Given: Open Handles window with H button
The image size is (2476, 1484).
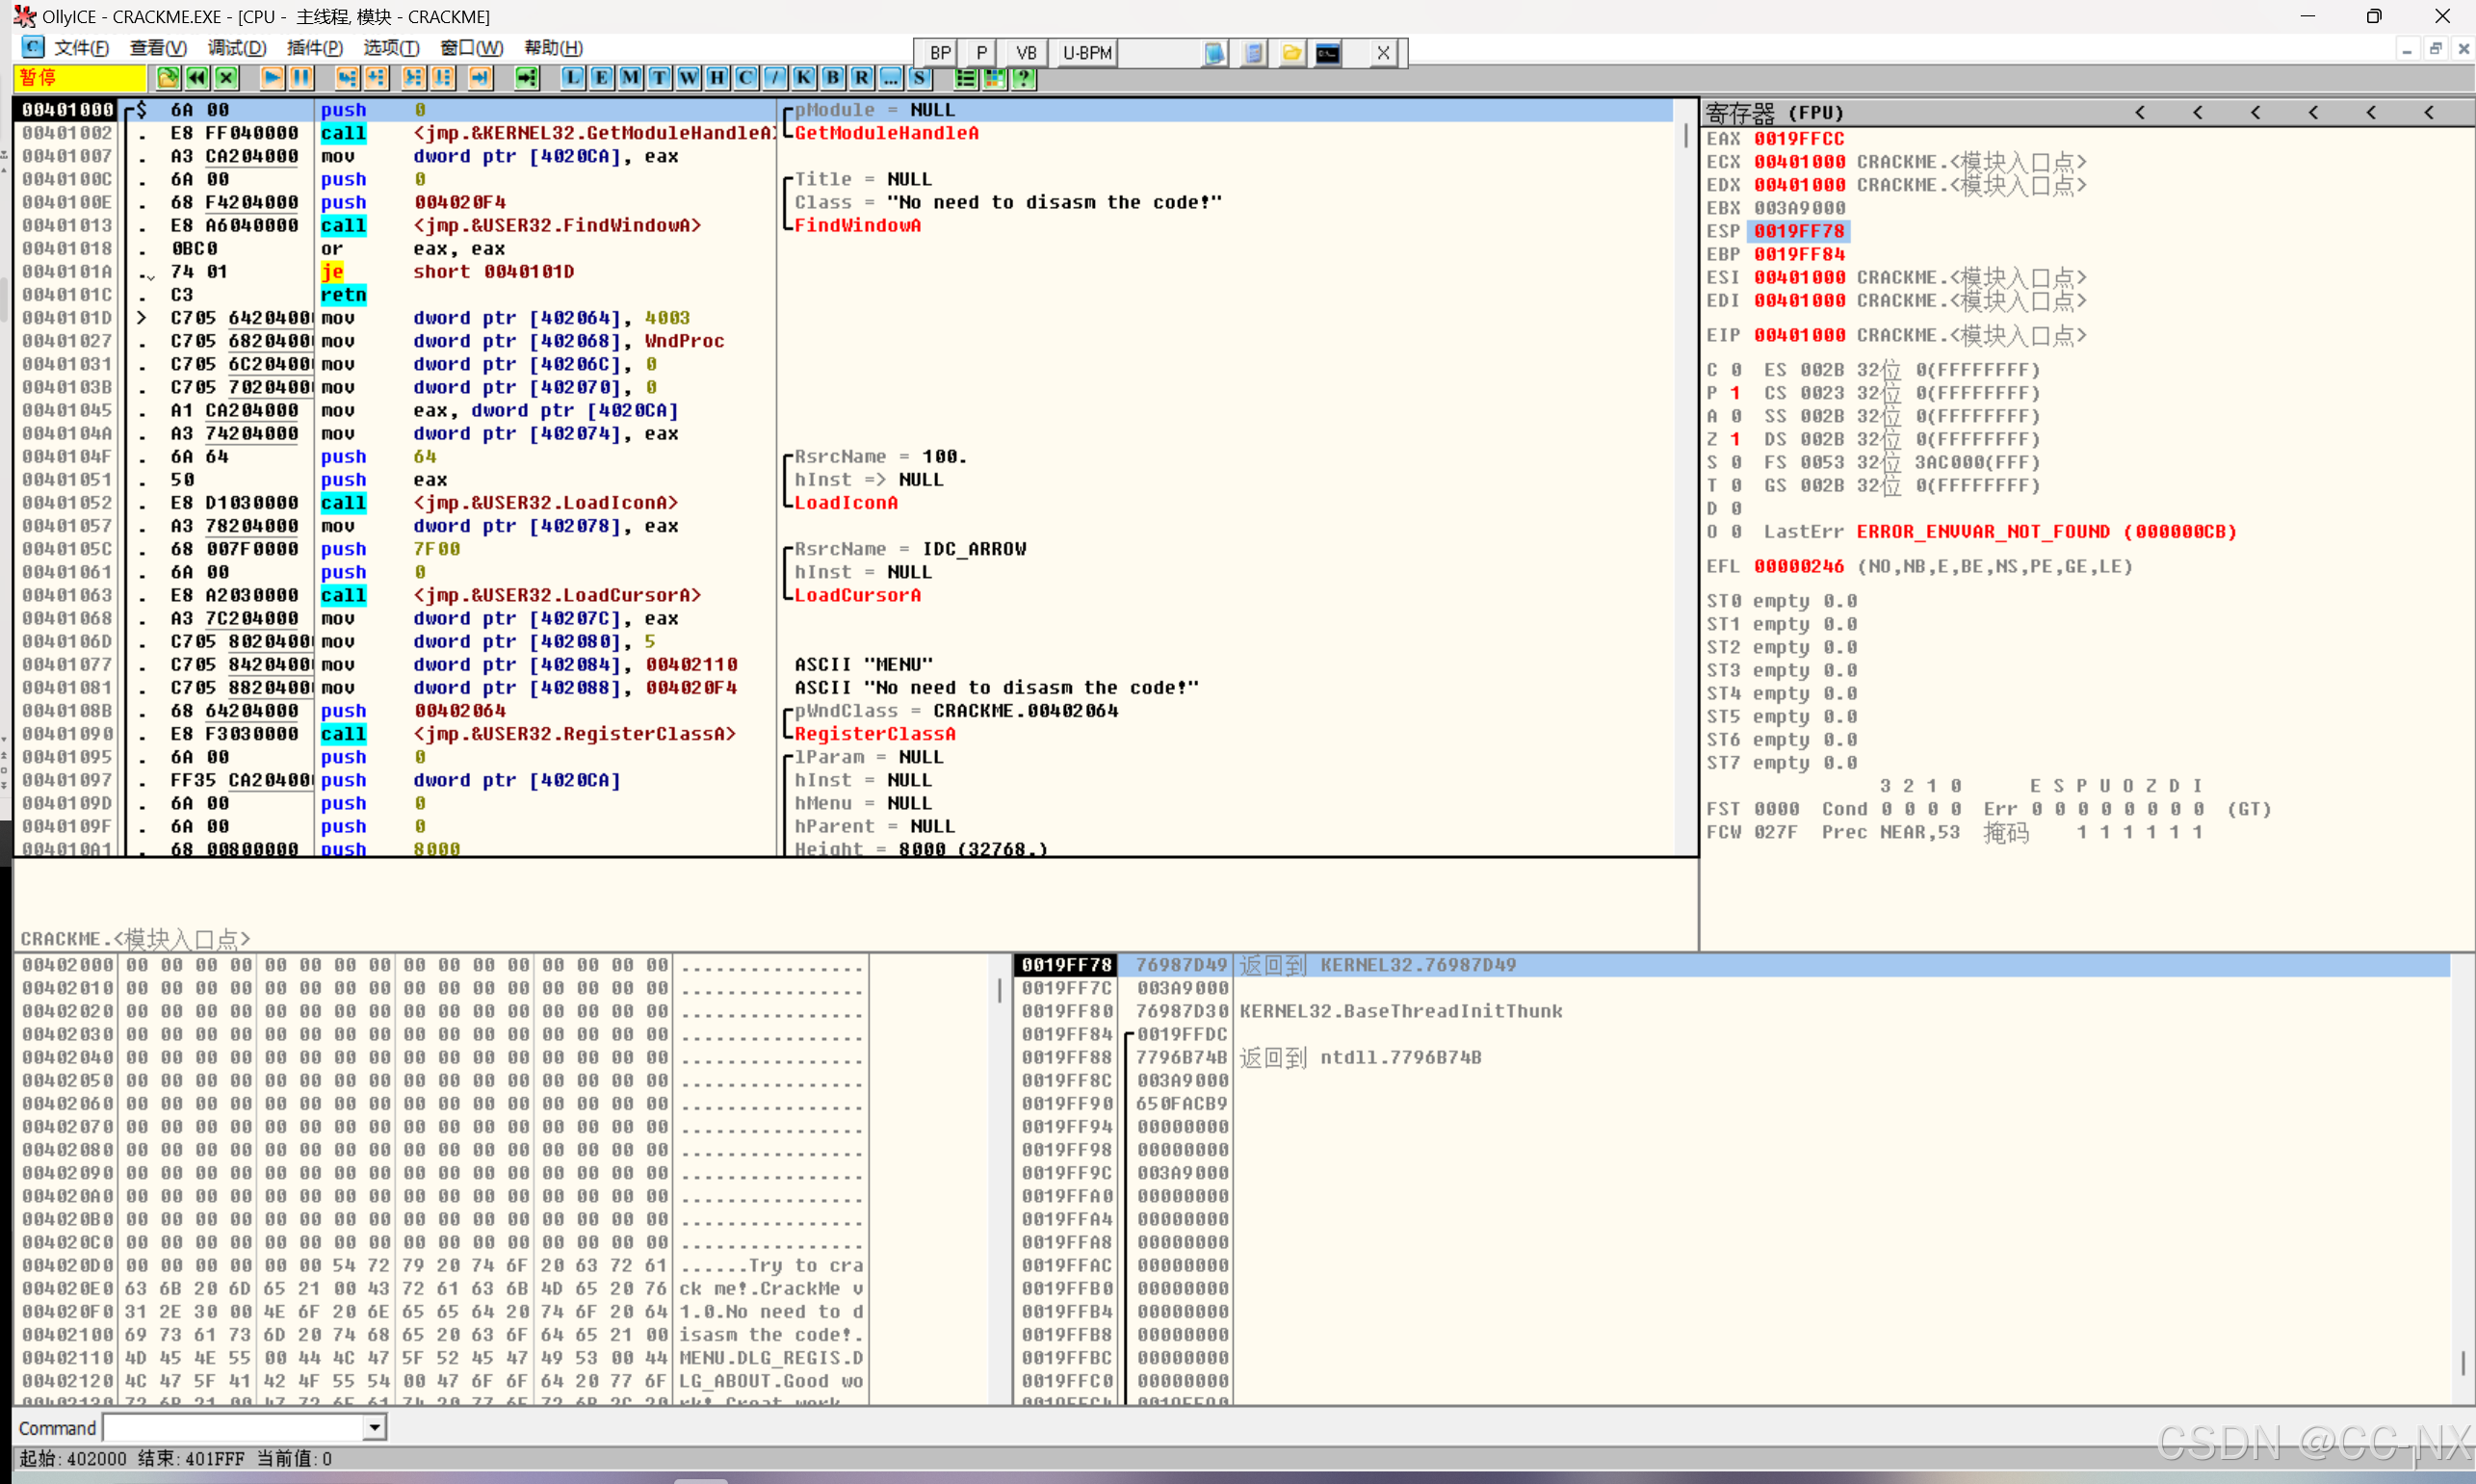Looking at the screenshot, I should tap(718, 78).
